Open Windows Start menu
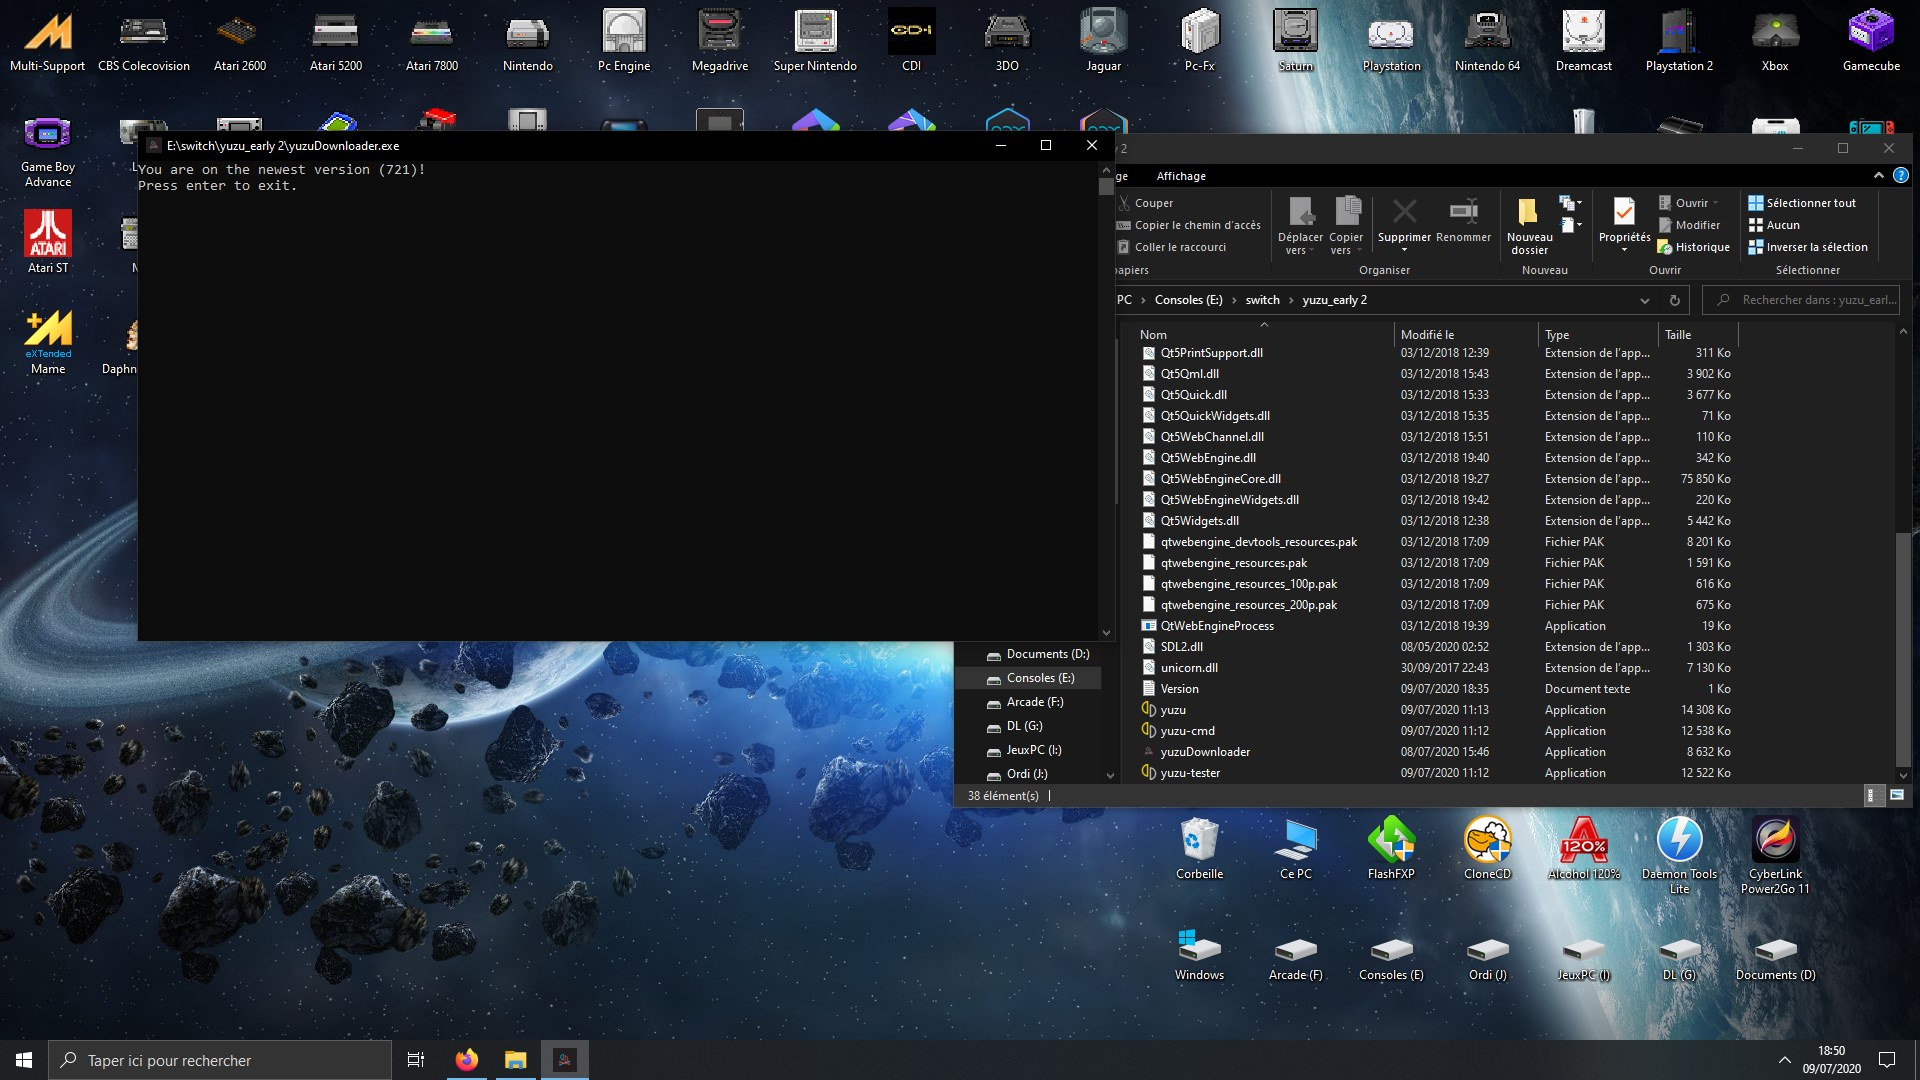This screenshot has height=1080, width=1920. [24, 1060]
